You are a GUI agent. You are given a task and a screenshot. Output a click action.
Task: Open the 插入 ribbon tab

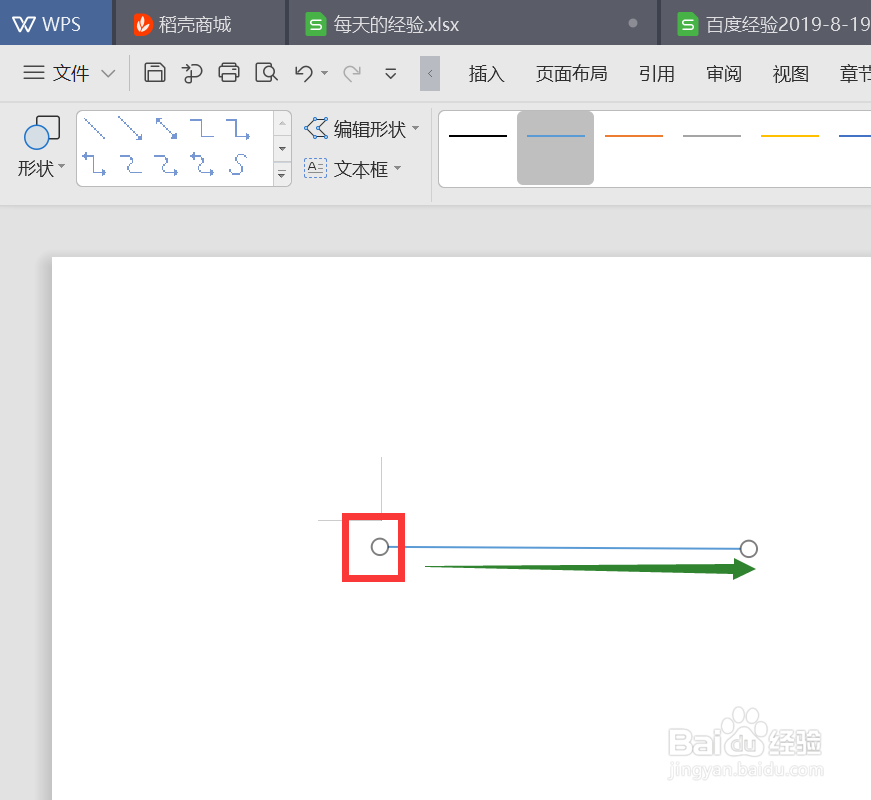point(486,73)
